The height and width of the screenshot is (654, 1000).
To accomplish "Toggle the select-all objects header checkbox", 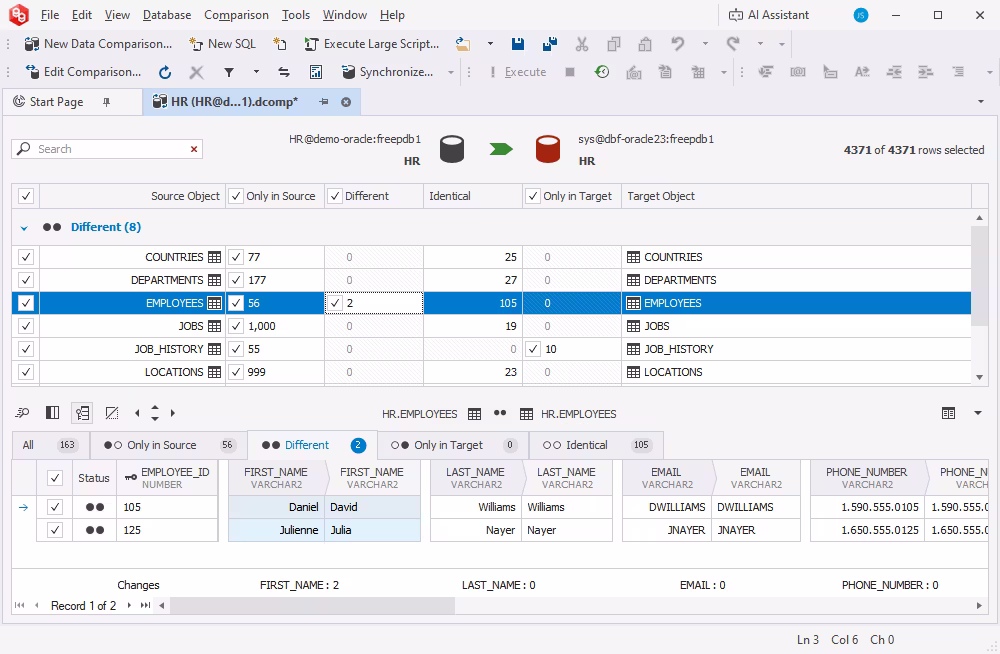I will point(26,196).
